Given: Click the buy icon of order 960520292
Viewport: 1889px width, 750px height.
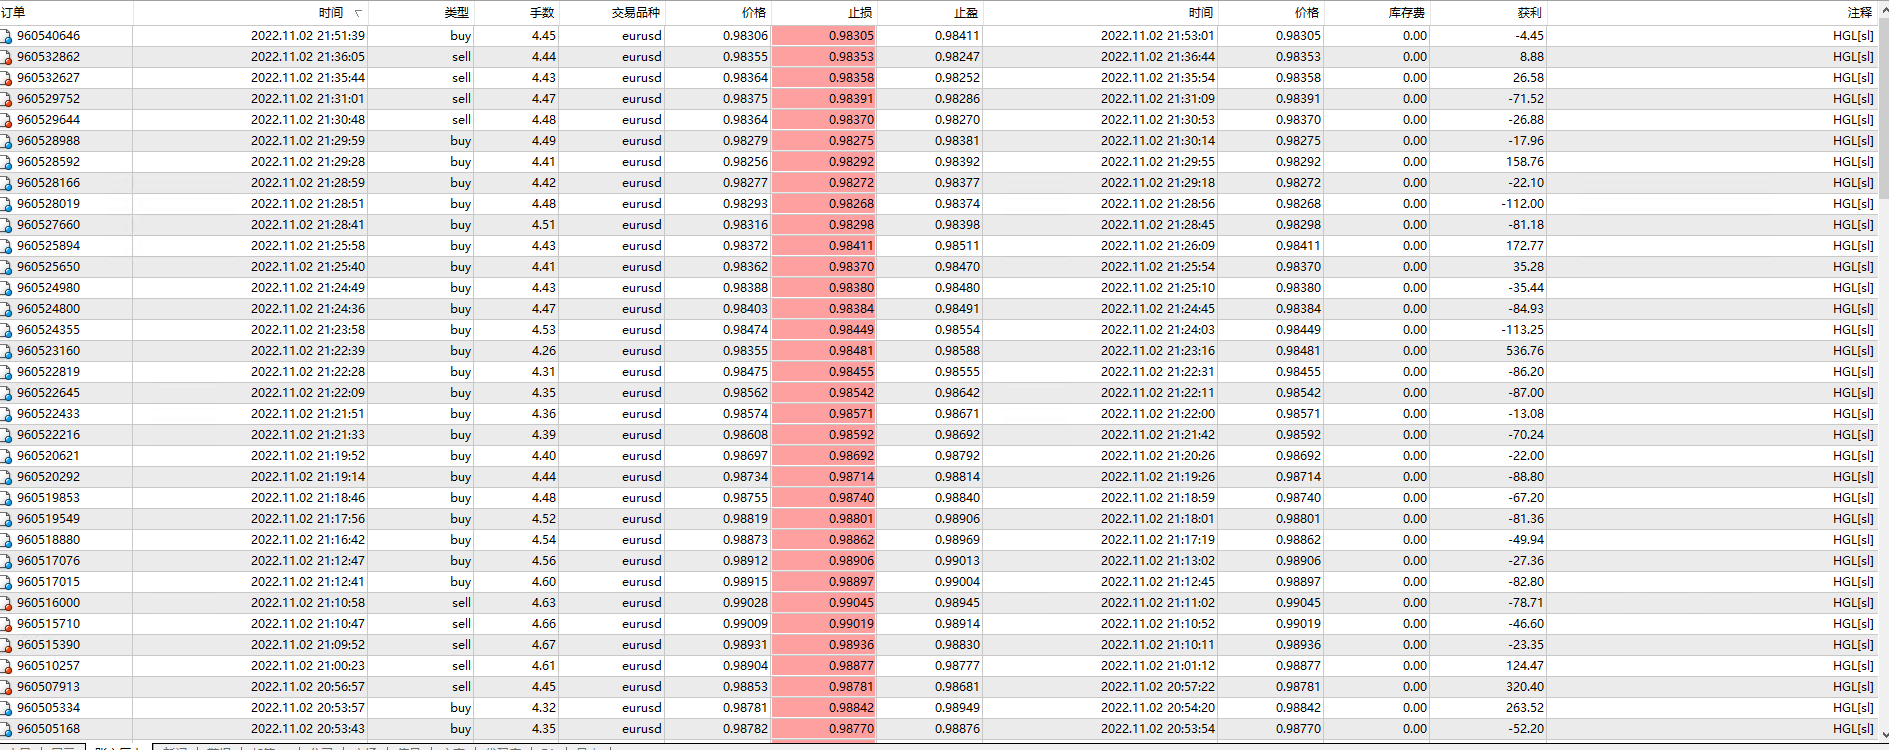Looking at the screenshot, I should tap(6, 477).
